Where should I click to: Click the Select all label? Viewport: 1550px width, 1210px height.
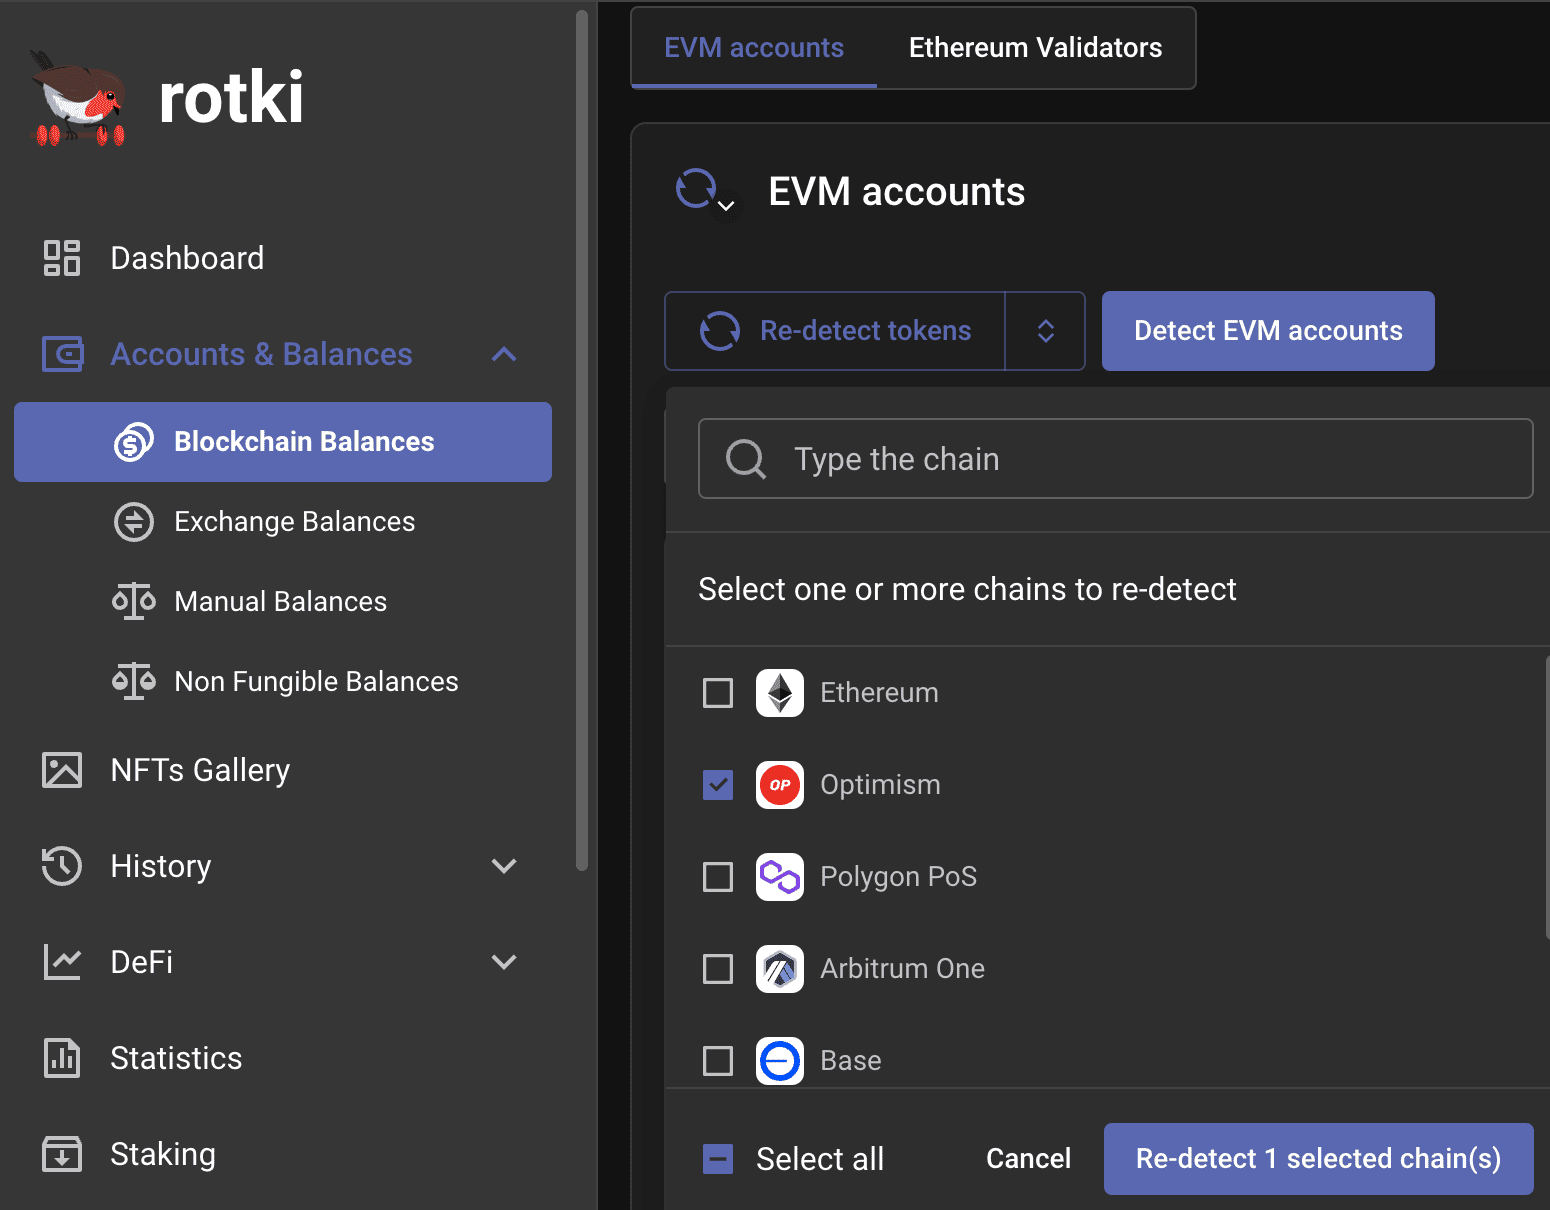coord(820,1159)
